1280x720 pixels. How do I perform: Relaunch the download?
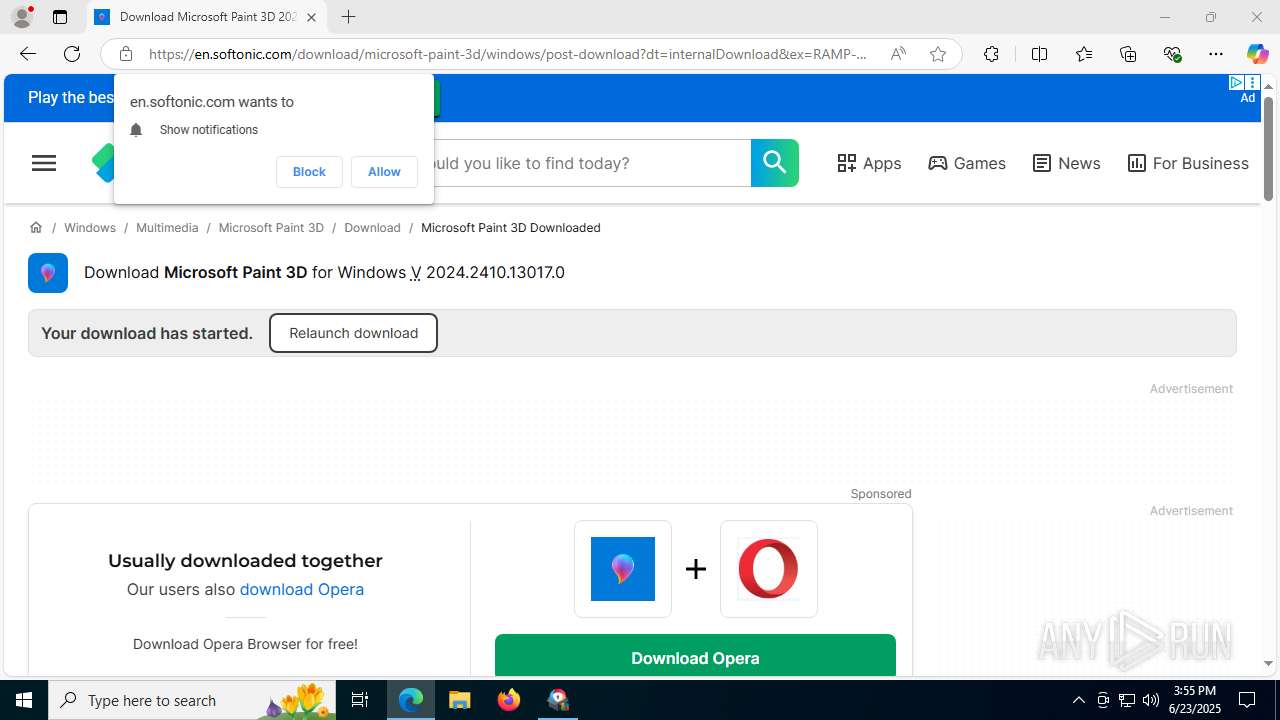[353, 333]
